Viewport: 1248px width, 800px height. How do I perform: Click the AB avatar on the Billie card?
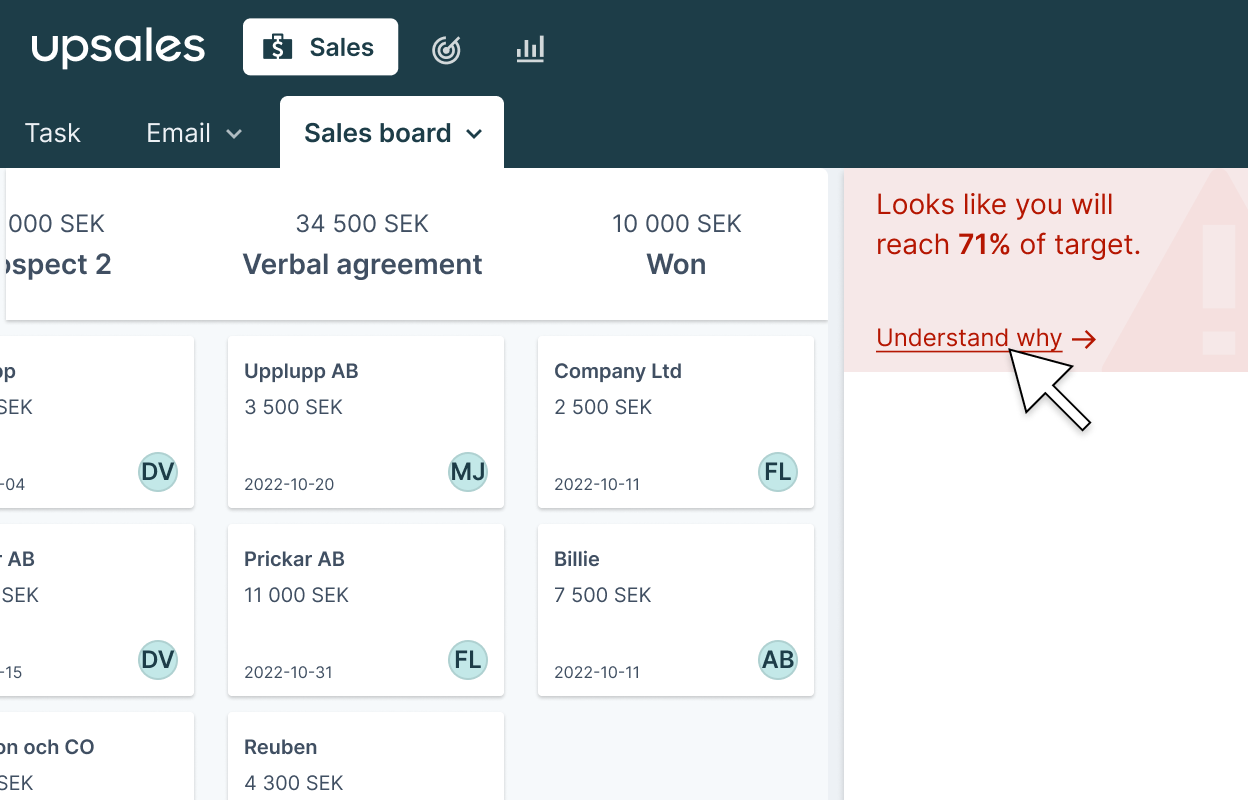click(778, 660)
